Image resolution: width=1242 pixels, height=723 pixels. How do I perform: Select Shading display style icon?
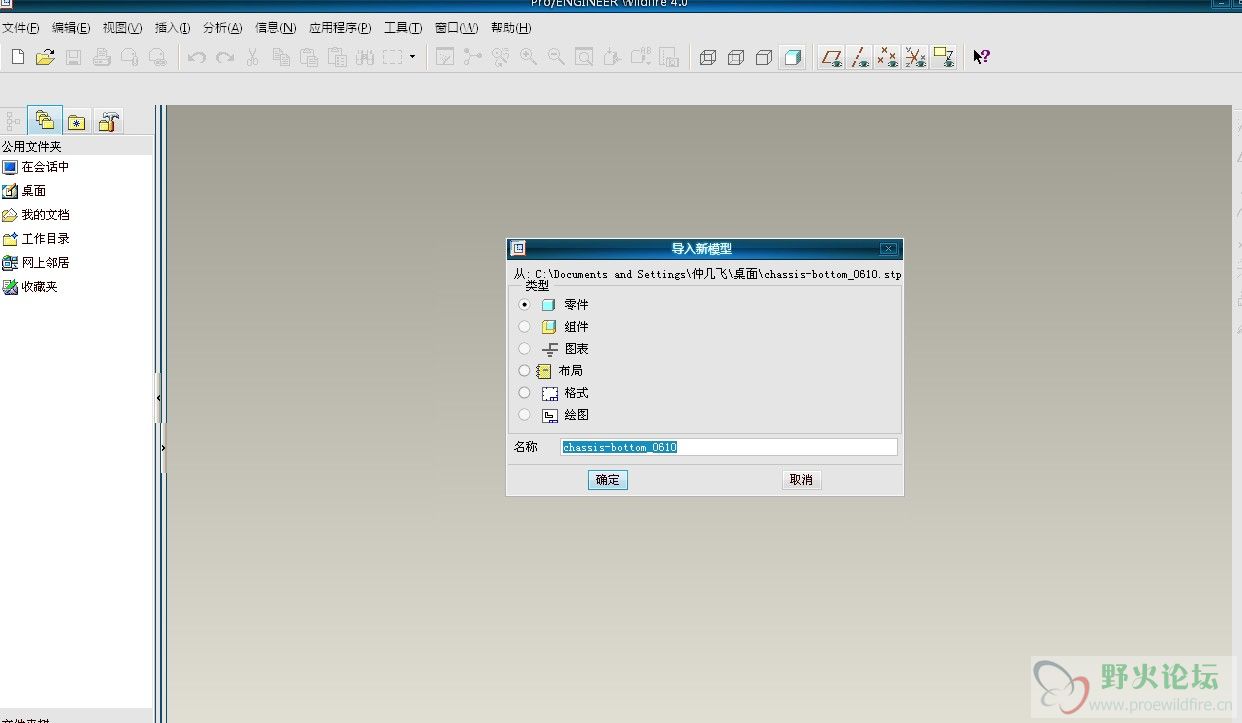click(x=792, y=57)
